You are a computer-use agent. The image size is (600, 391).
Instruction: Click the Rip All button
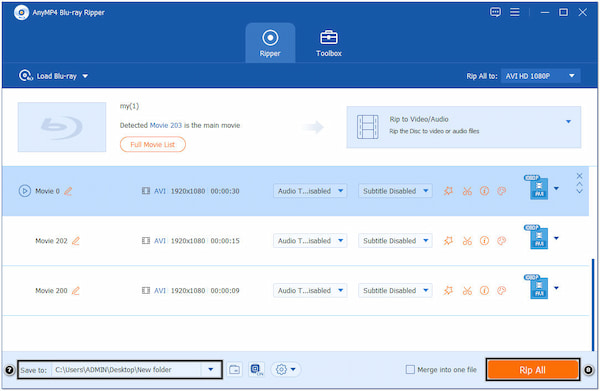click(532, 370)
